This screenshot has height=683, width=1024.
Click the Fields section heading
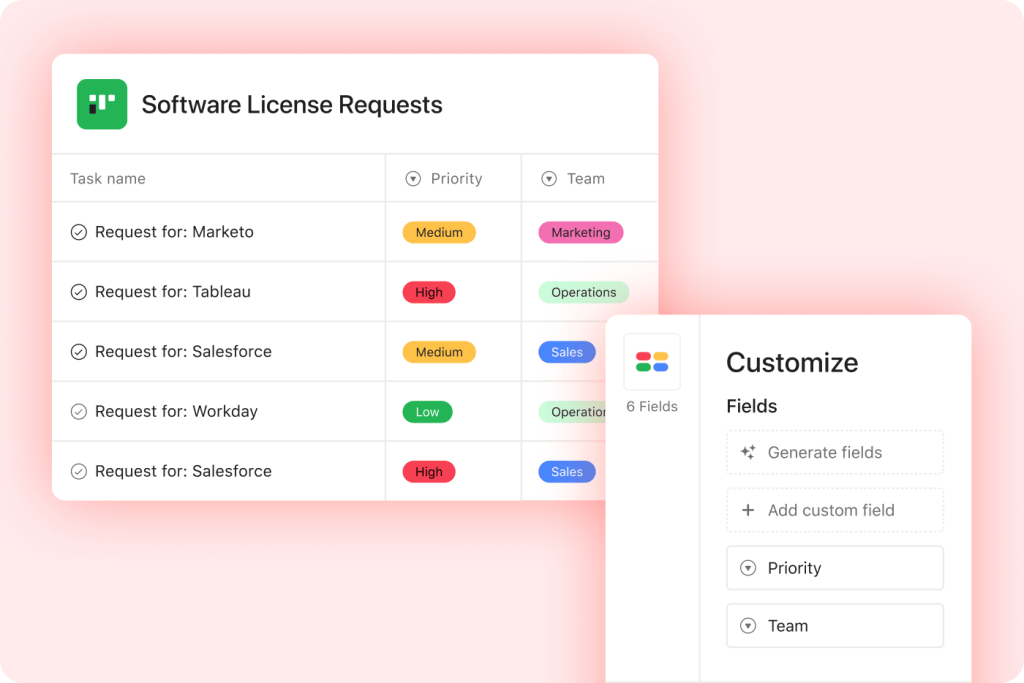pyautogui.click(x=752, y=406)
